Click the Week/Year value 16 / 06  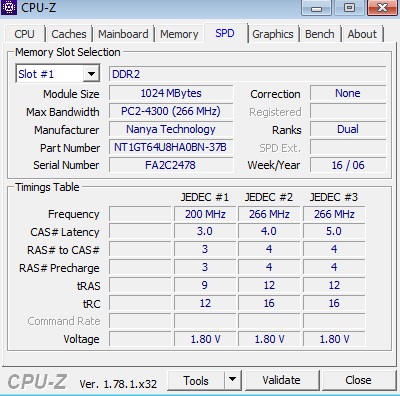click(x=348, y=165)
